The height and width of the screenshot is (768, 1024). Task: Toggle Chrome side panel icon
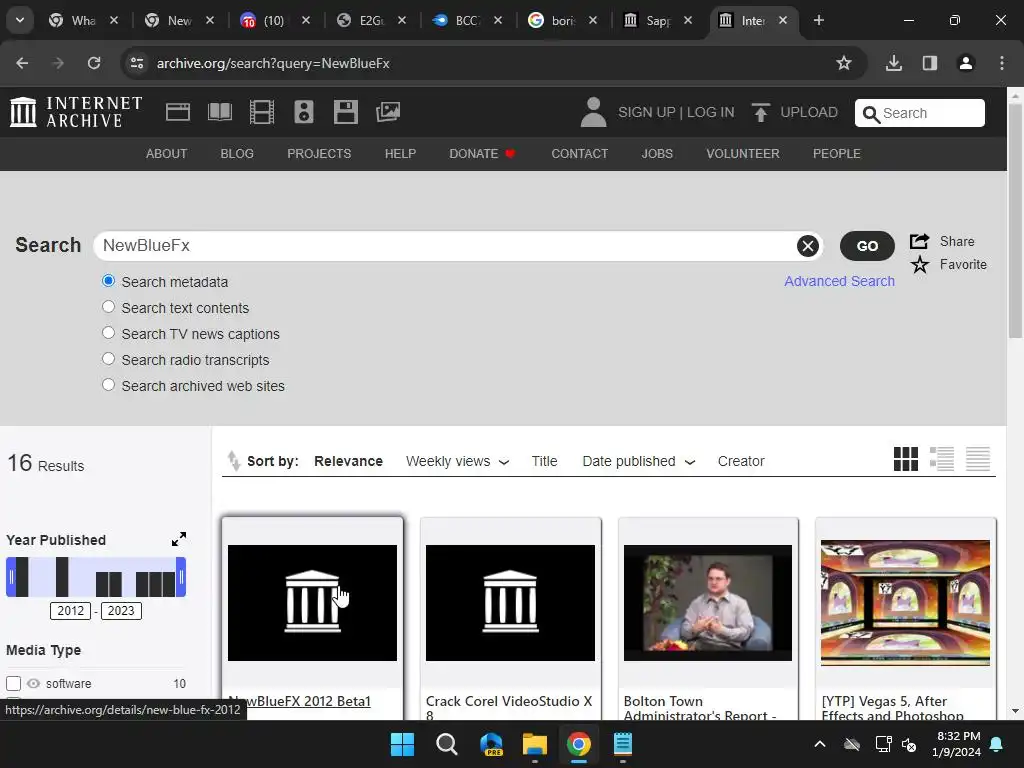(x=930, y=63)
